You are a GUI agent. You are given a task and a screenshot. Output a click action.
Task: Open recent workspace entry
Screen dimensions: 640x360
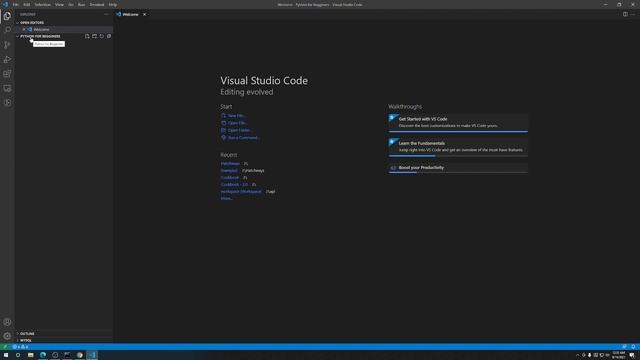(x=241, y=191)
